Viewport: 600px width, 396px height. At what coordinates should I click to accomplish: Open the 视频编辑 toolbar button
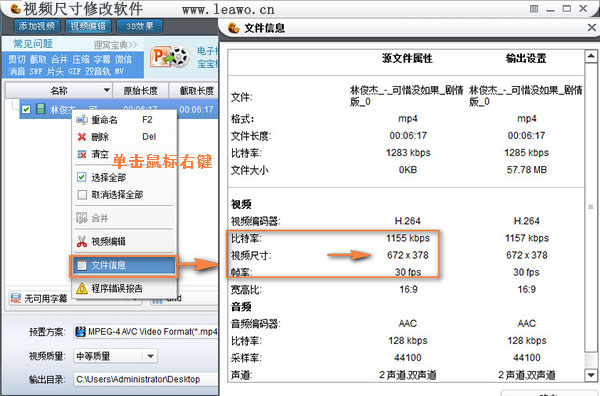(x=88, y=26)
